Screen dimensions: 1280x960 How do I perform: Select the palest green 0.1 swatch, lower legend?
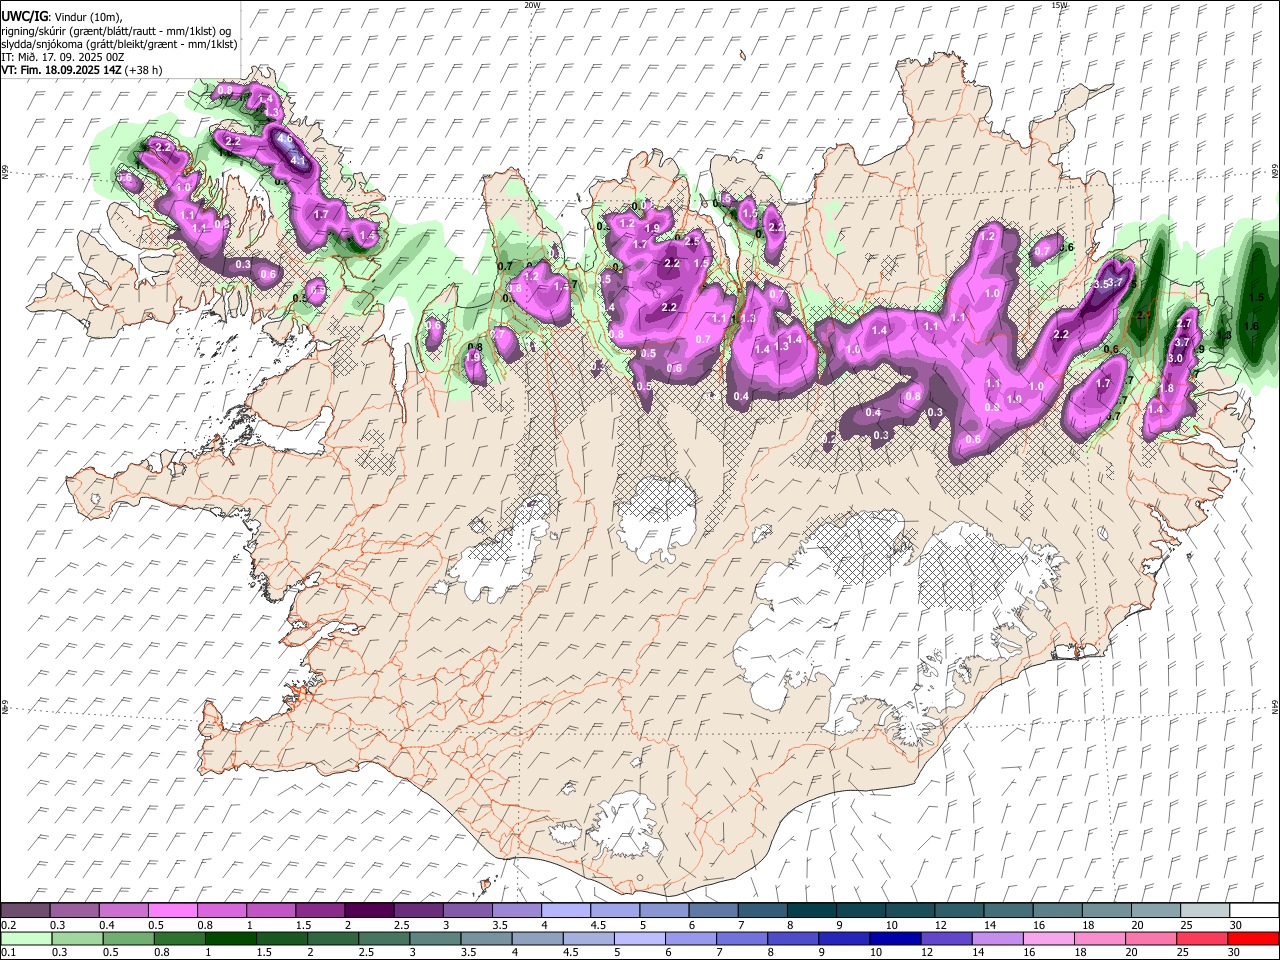click(26, 938)
